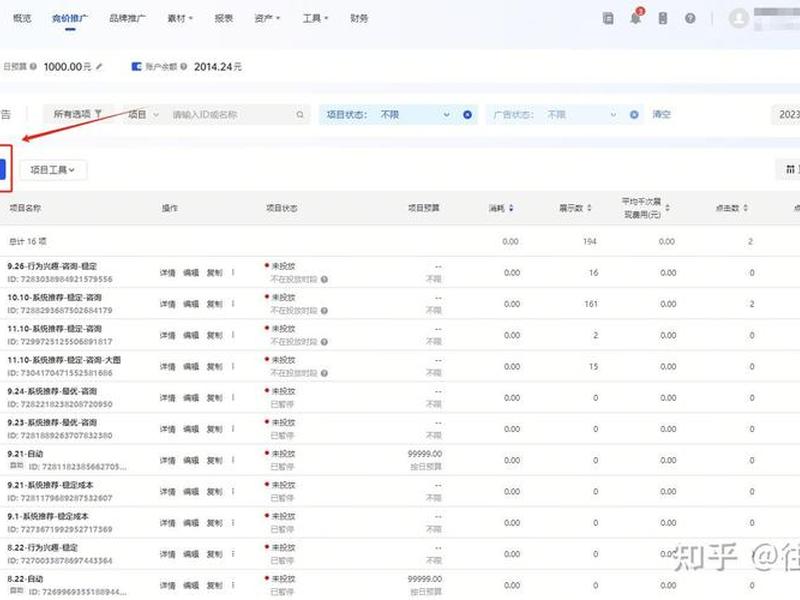Click the 99999.00 budget of 9.21-自动
Image resolution: width=800 pixels, height=600 pixels.
click(x=425, y=454)
